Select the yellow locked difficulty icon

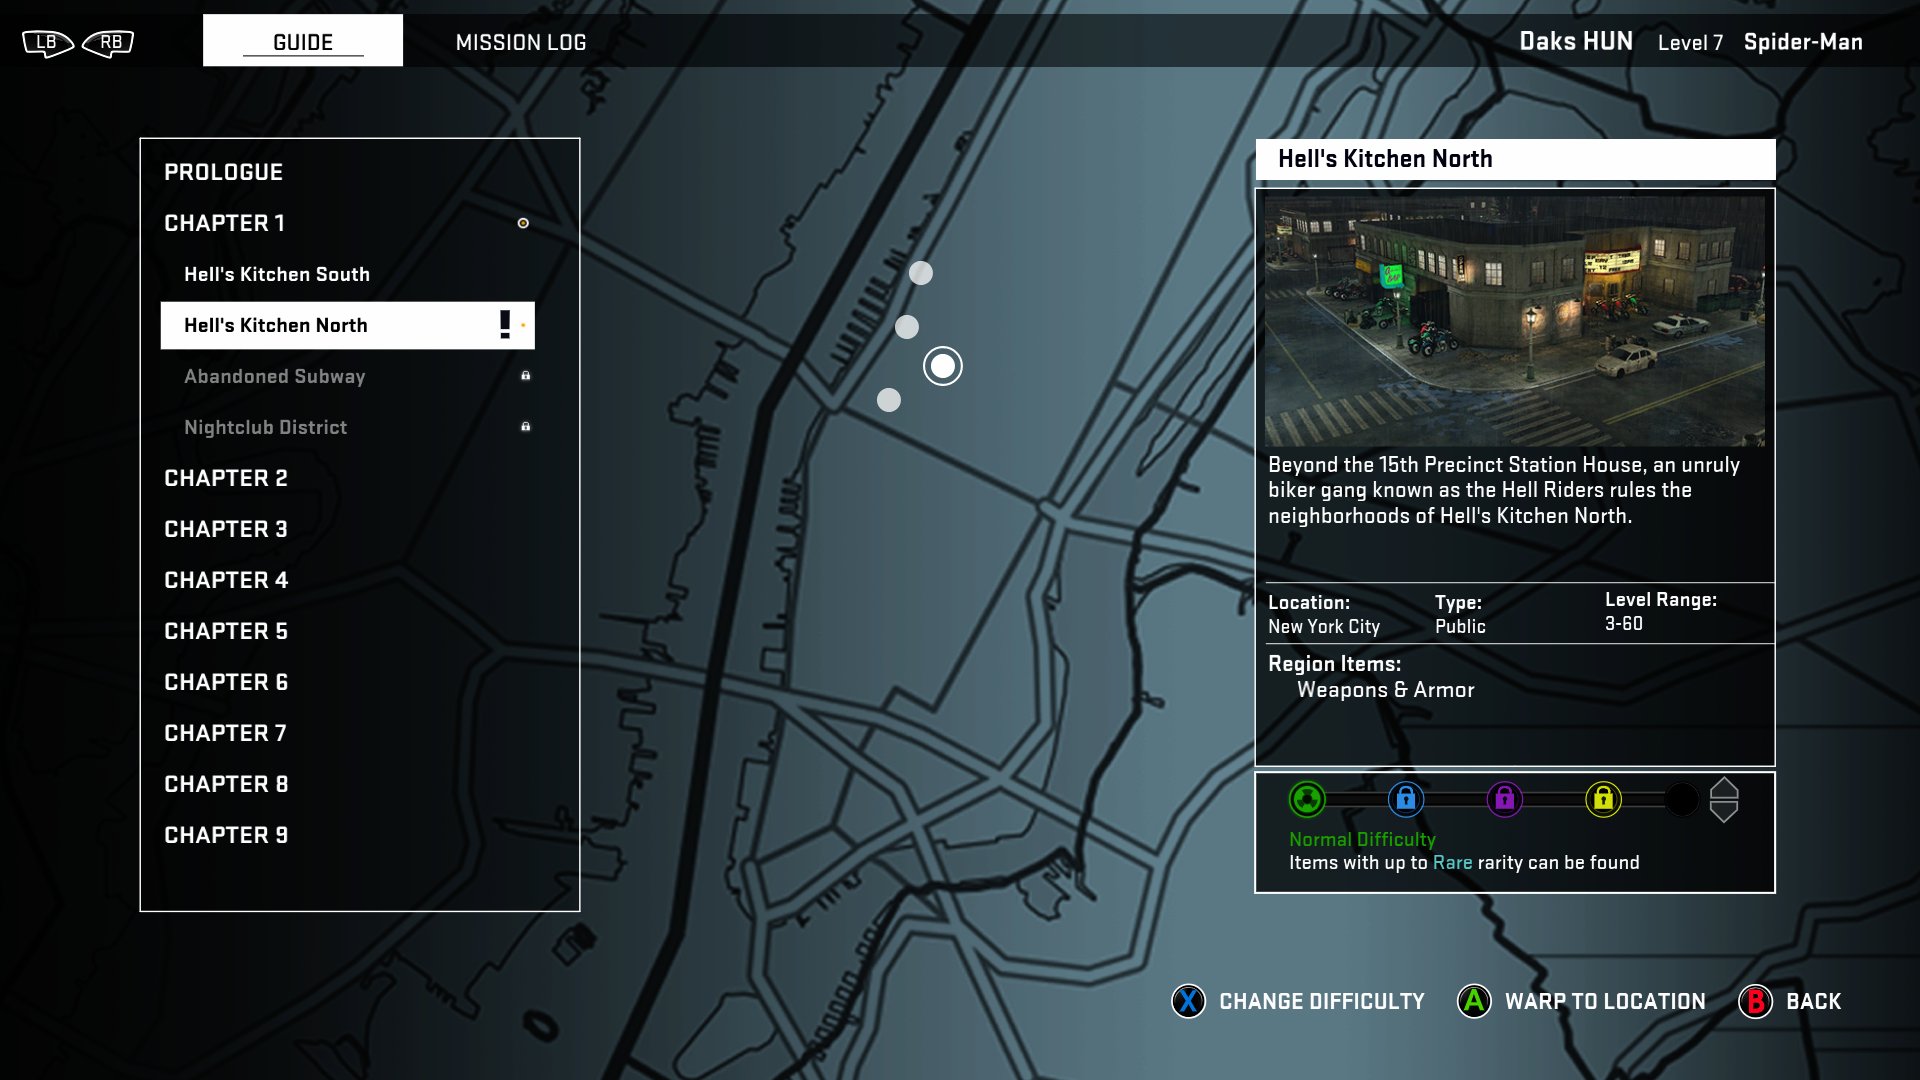(x=1604, y=799)
